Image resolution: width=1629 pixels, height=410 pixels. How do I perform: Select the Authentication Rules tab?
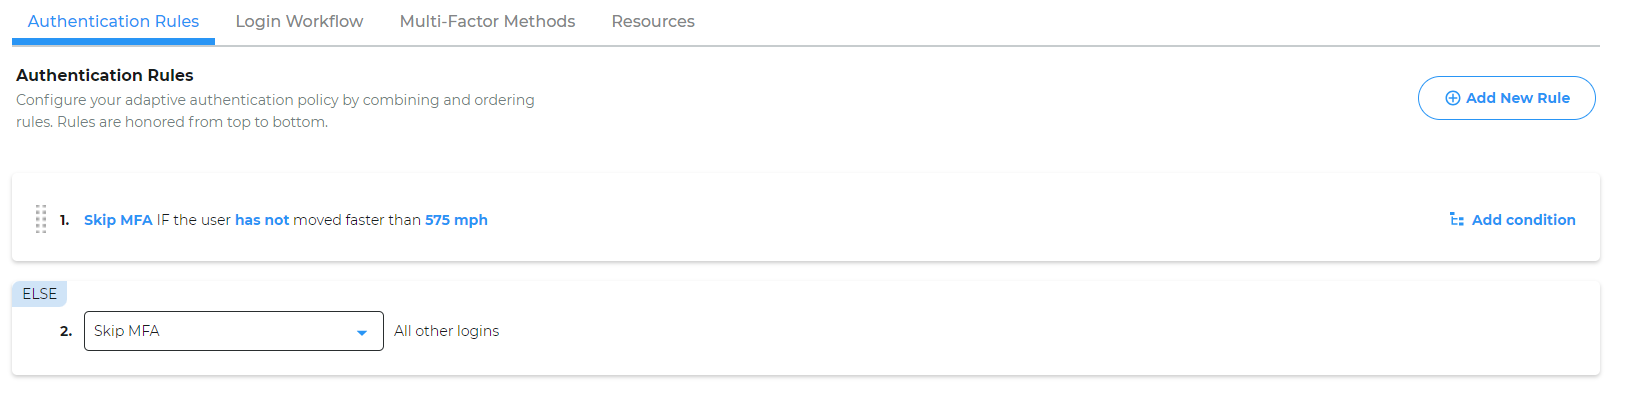(x=113, y=21)
